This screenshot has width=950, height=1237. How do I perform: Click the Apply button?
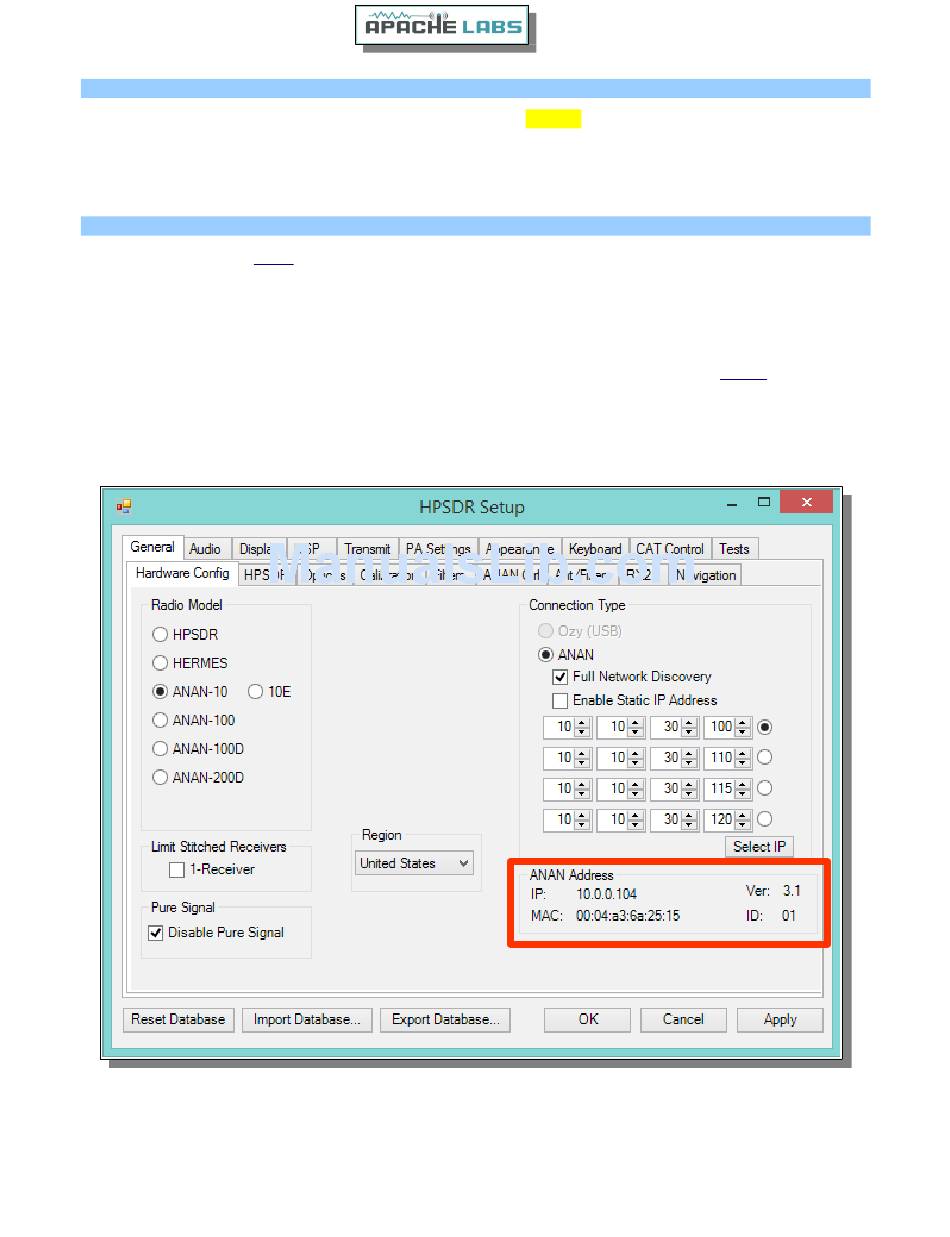pos(780,1020)
